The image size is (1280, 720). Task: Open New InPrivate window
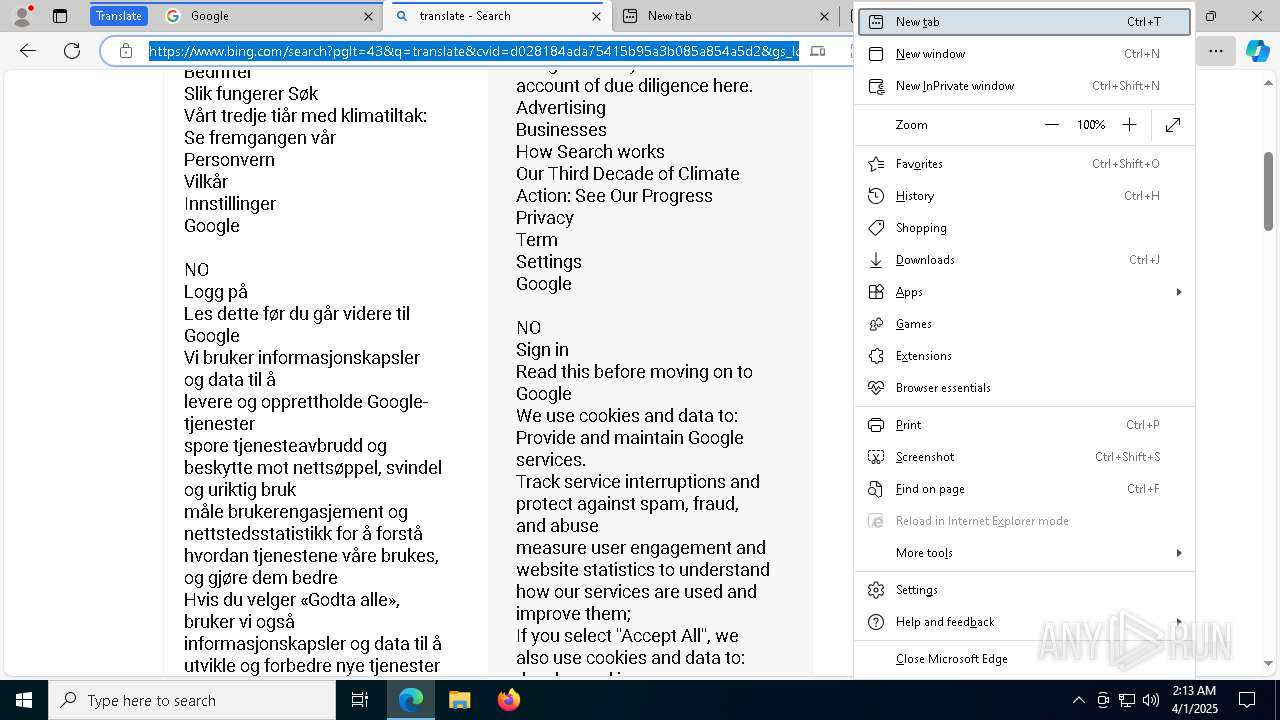(1025, 86)
